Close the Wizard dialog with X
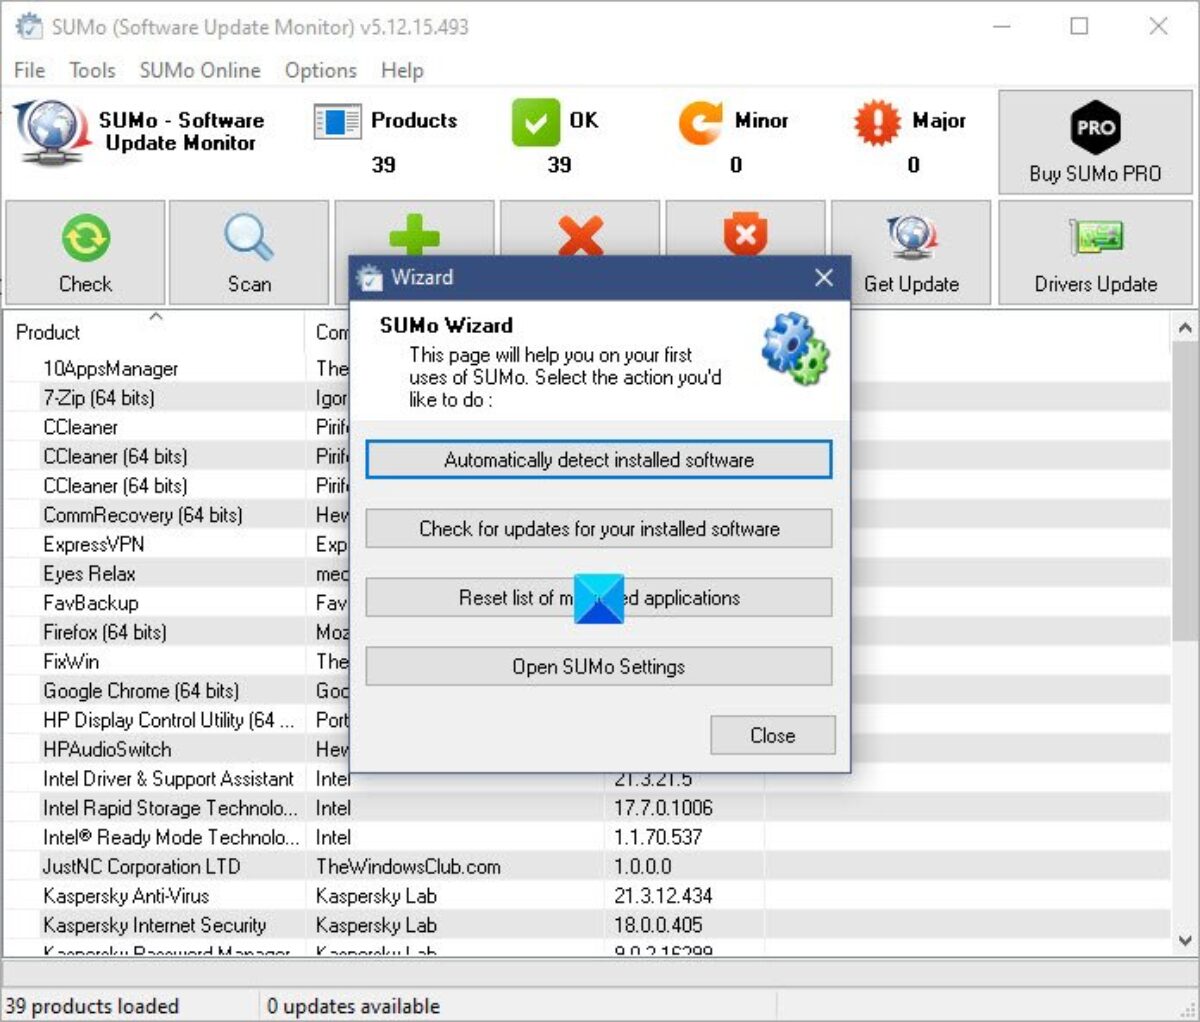The image size is (1200, 1022). [824, 278]
